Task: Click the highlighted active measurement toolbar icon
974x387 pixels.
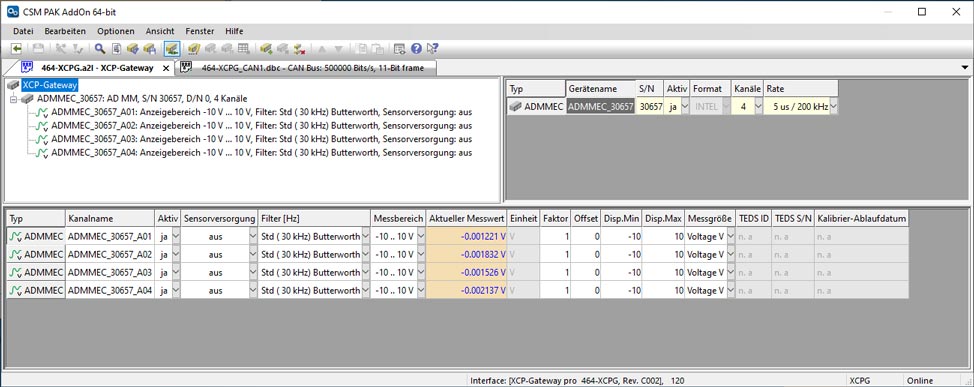Action: [172, 48]
